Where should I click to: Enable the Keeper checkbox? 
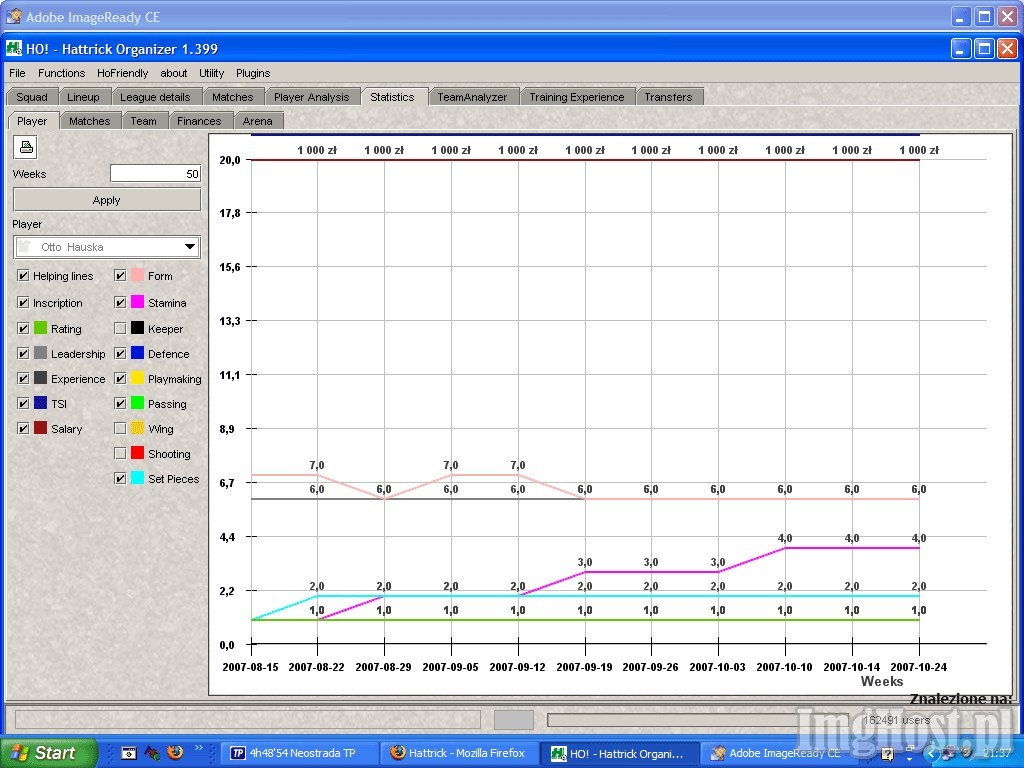click(120, 328)
